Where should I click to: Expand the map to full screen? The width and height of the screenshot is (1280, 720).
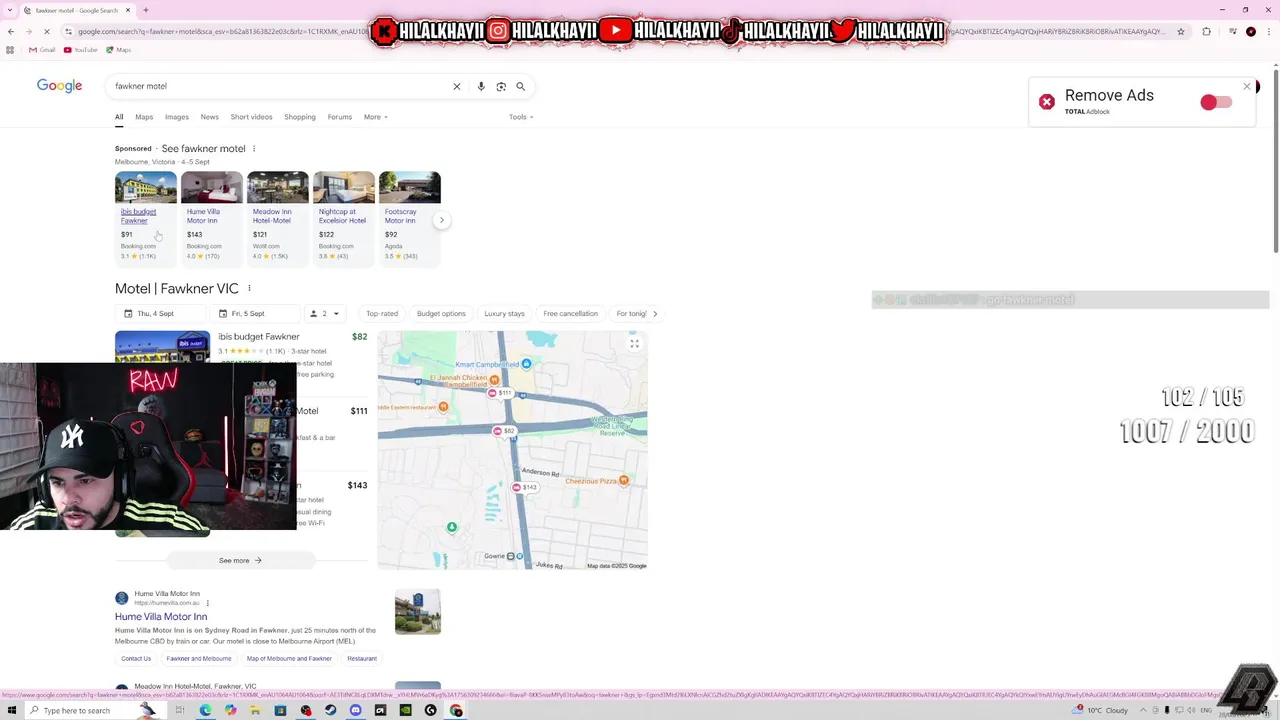[x=634, y=344]
